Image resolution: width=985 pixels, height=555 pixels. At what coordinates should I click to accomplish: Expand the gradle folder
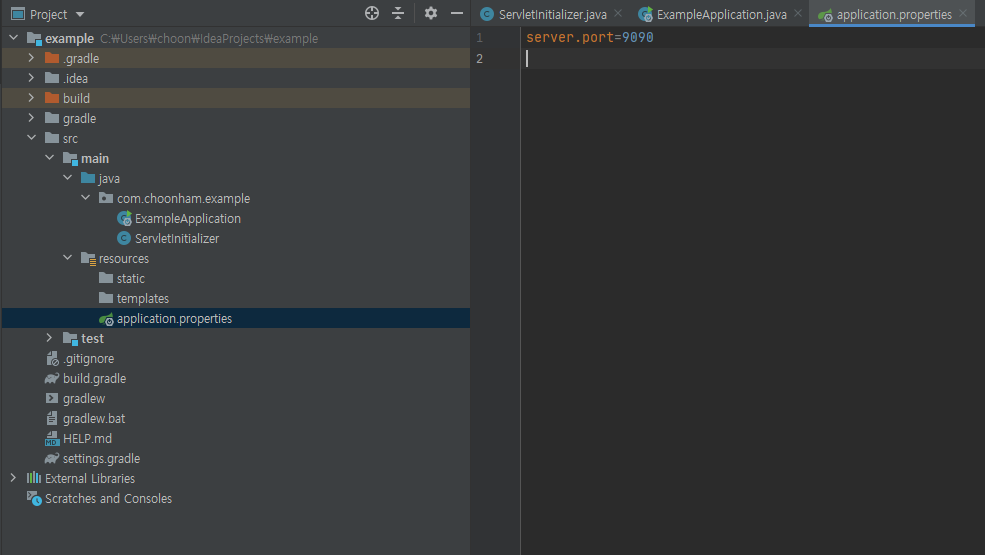(x=31, y=118)
